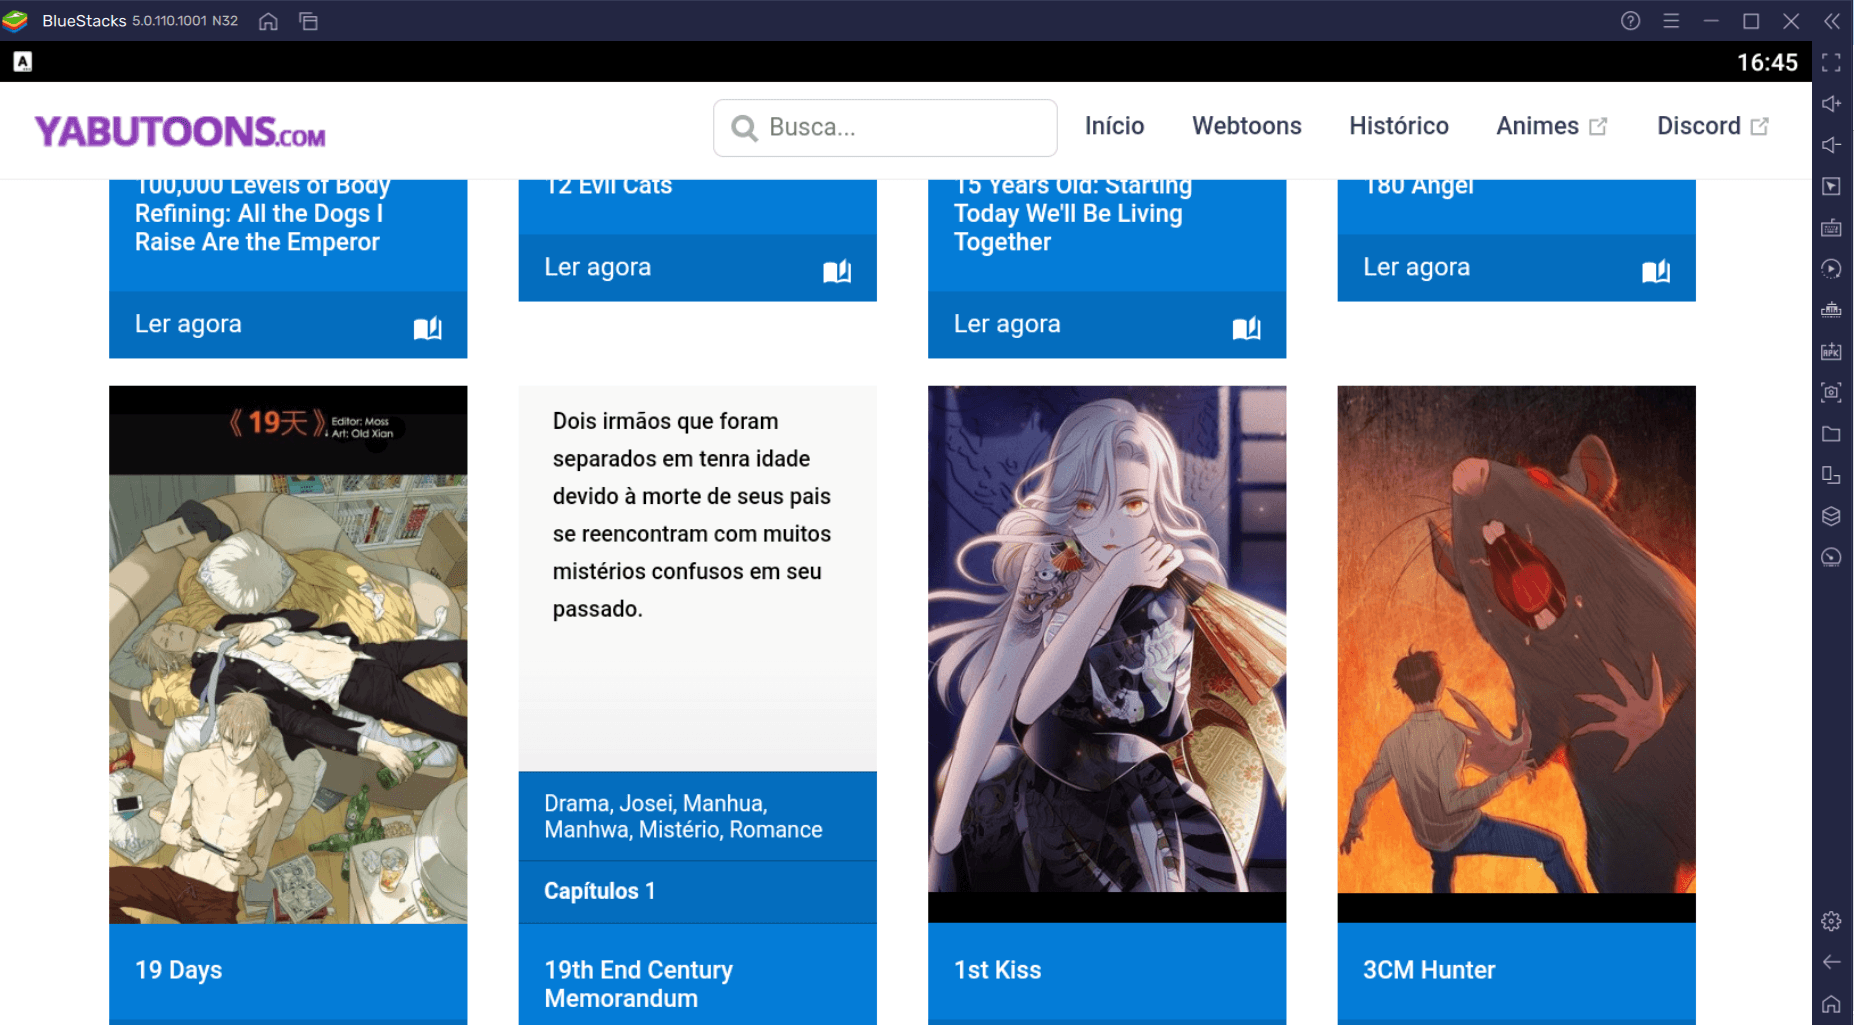
Task: Click book icon on 15 Years Old card
Action: (1247, 328)
